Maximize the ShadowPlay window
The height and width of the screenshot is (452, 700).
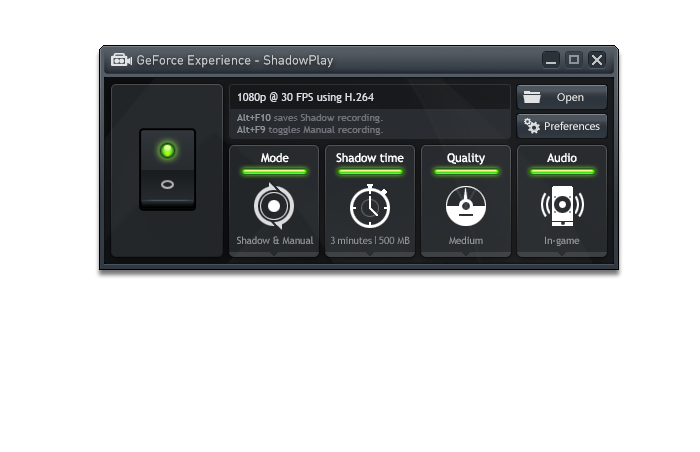(x=574, y=60)
